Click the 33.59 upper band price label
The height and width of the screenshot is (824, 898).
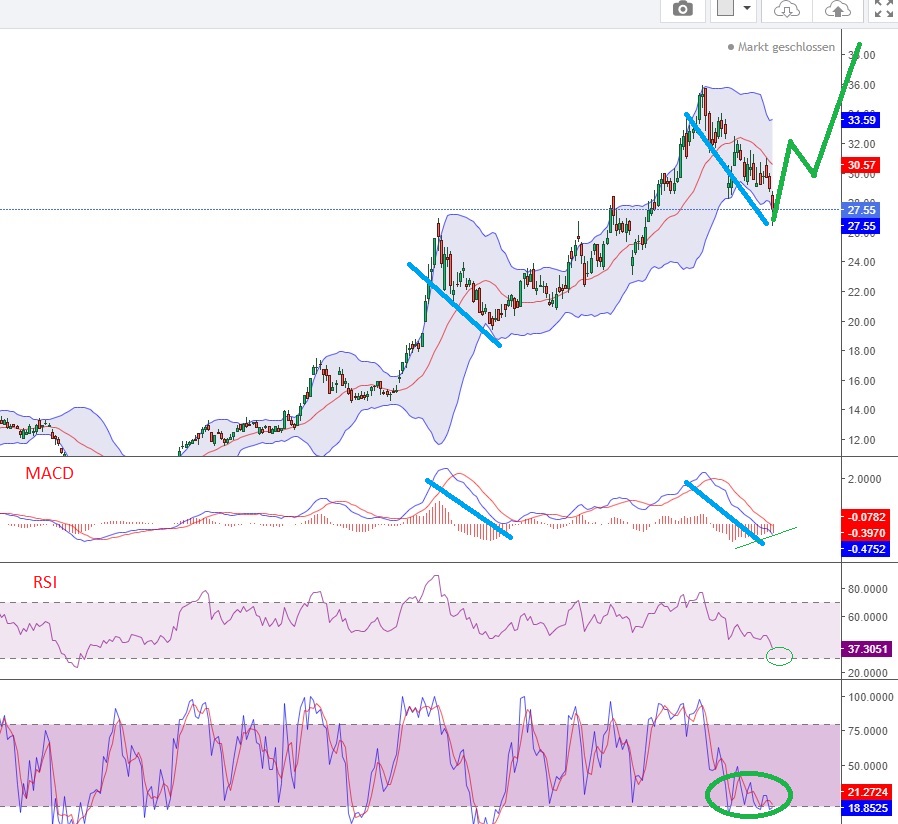point(861,120)
